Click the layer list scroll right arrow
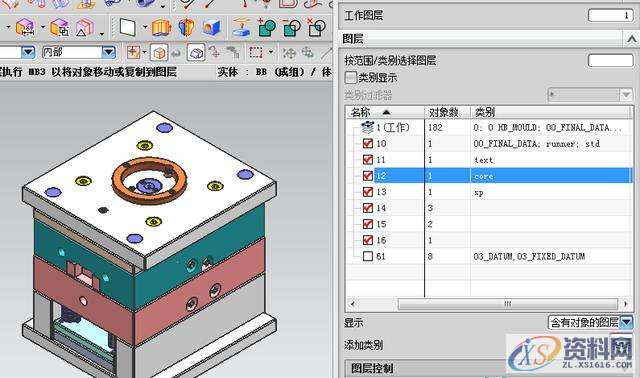This screenshot has height=378, width=640. (626, 304)
